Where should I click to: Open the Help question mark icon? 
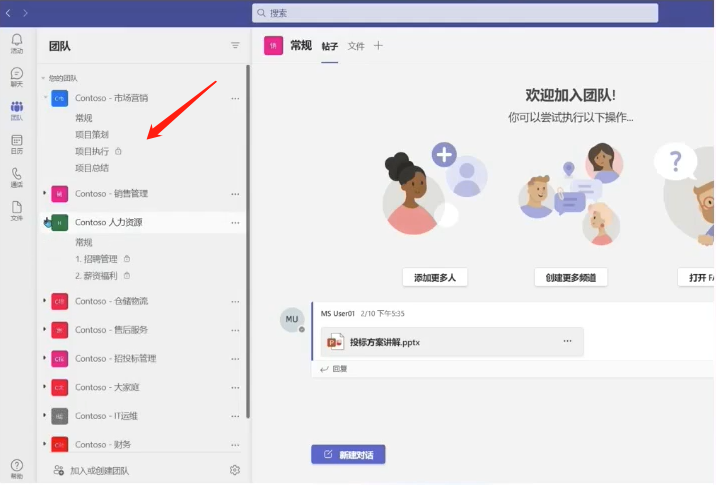(16, 469)
